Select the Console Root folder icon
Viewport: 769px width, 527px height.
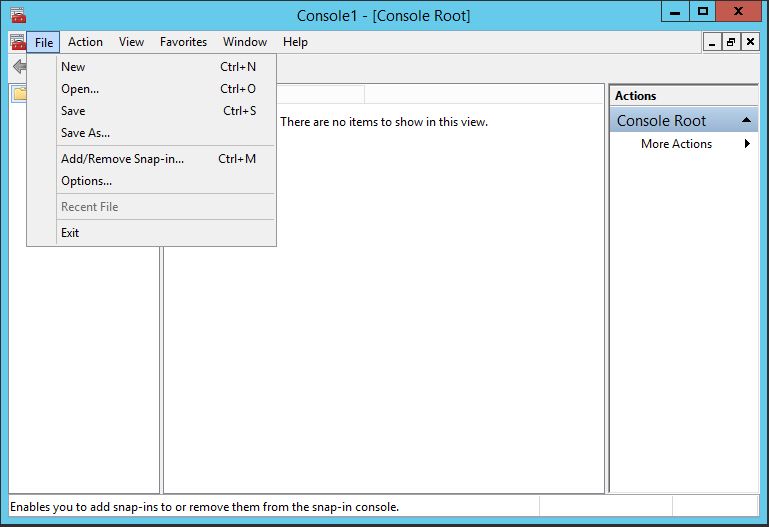coord(19,94)
